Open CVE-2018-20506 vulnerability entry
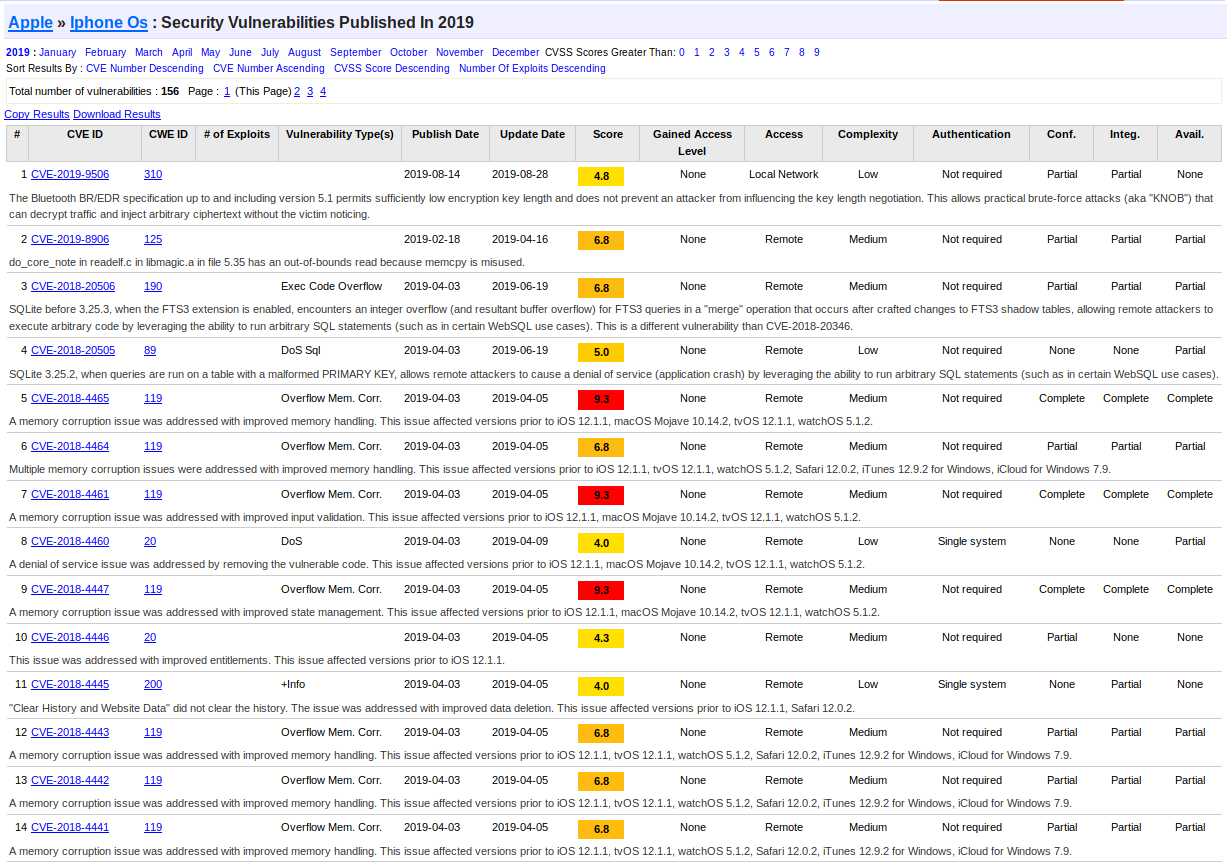 coord(73,286)
